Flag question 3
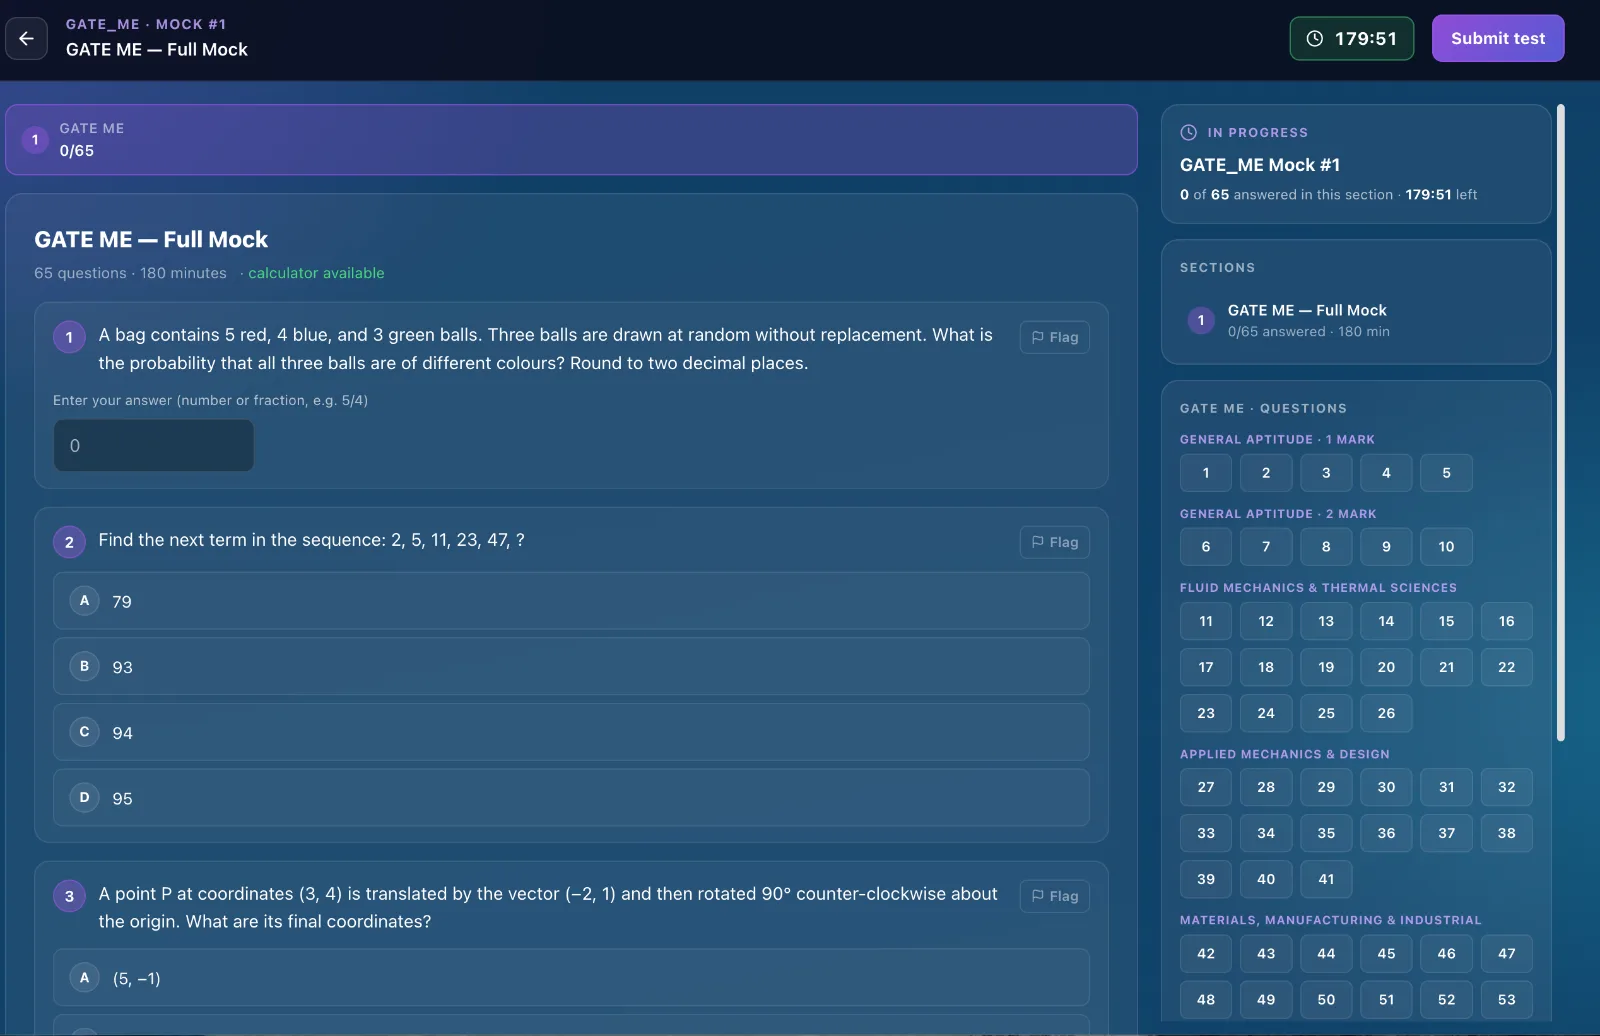Screen dimensions: 1600x1036 tap(1055, 897)
